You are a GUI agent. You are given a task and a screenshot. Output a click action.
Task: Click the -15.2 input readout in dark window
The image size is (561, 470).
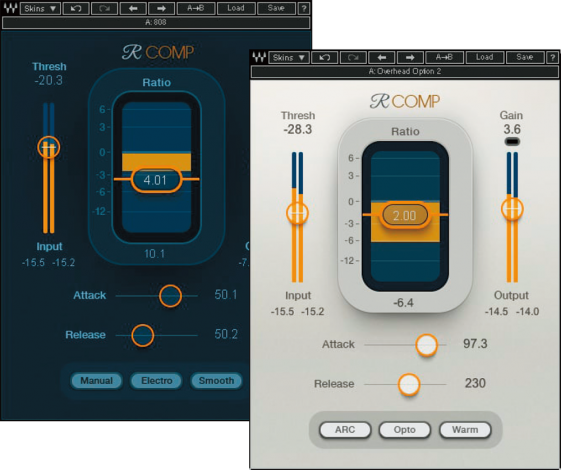tap(64, 263)
